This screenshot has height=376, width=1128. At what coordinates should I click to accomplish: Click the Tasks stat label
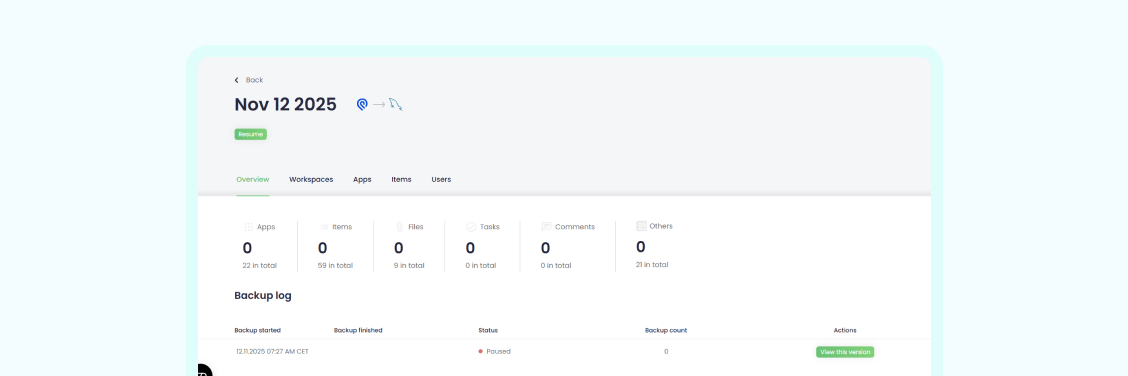click(x=490, y=226)
